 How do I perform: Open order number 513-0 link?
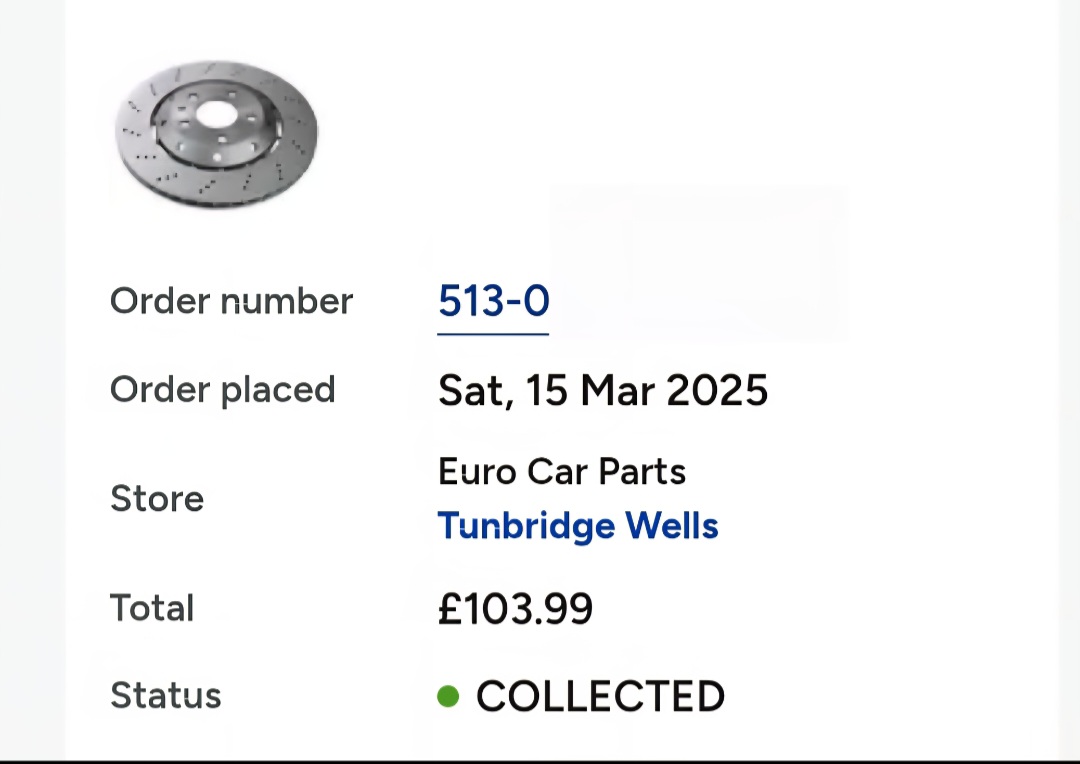pos(493,301)
